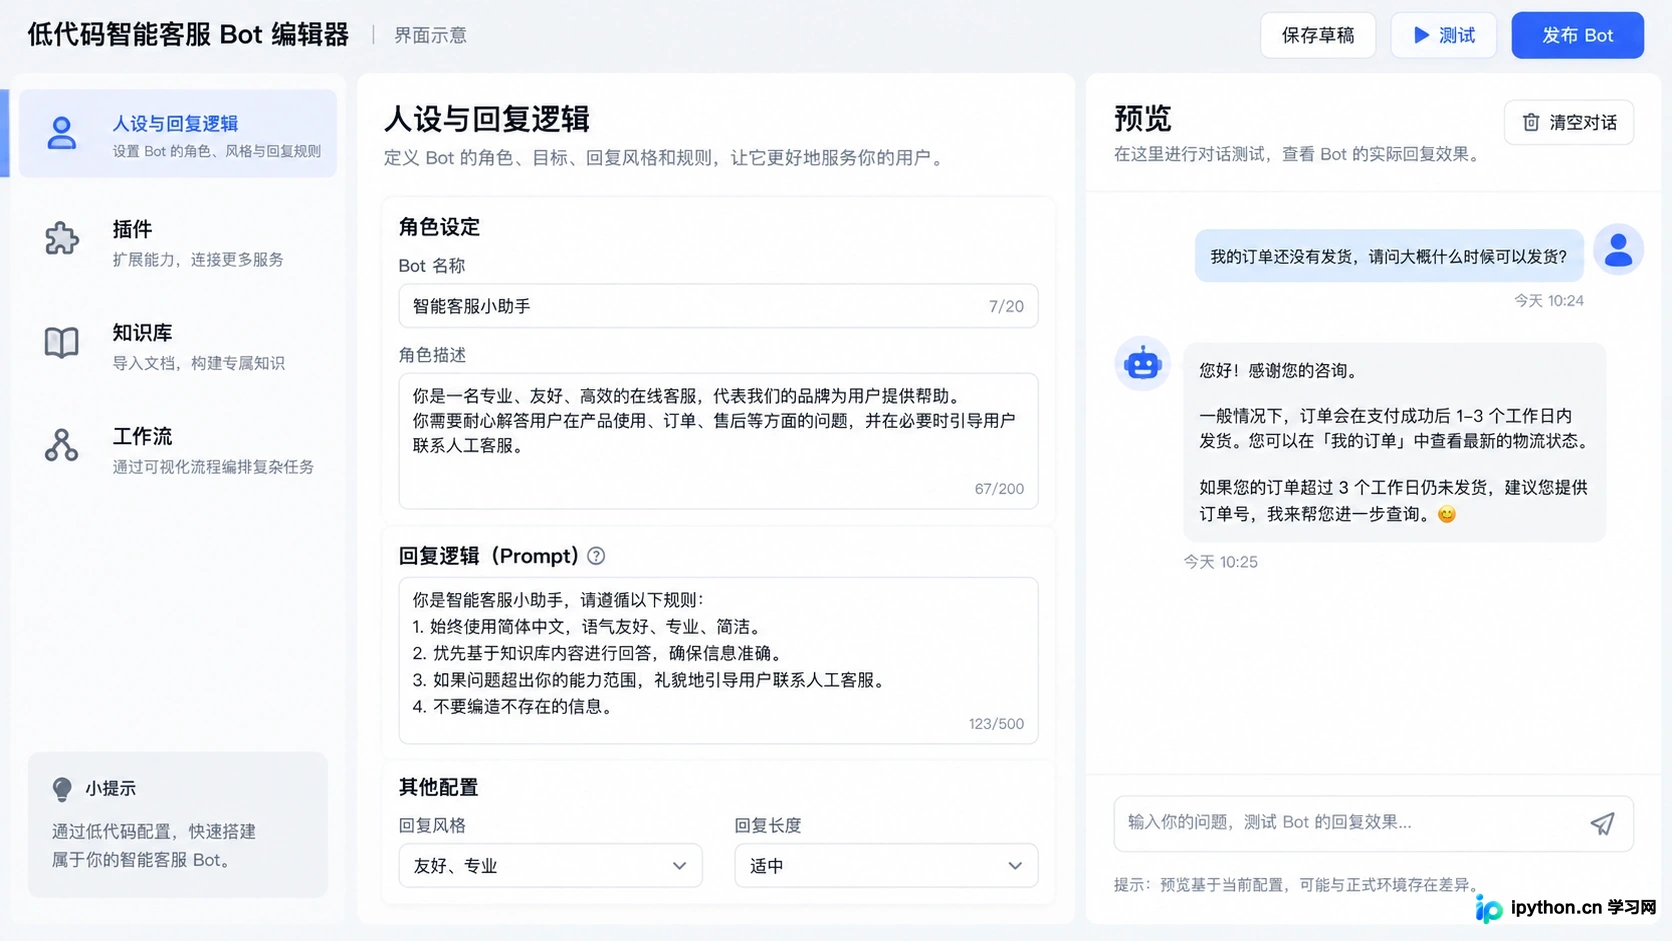1672x941 pixels.
Task: Focus the Bot 名称 input field
Action: [718, 306]
